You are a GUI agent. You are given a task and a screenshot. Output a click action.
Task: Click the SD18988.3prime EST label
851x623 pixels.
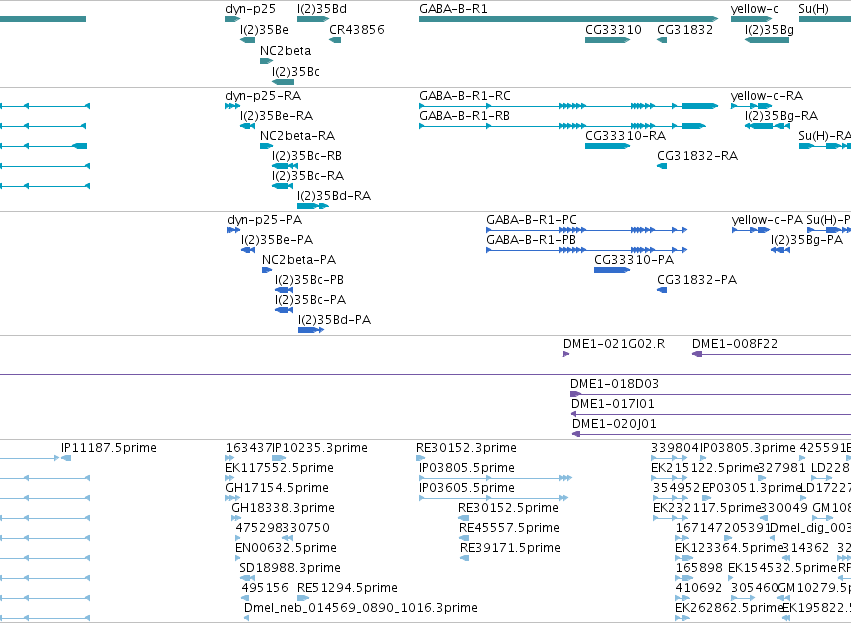pos(290,568)
